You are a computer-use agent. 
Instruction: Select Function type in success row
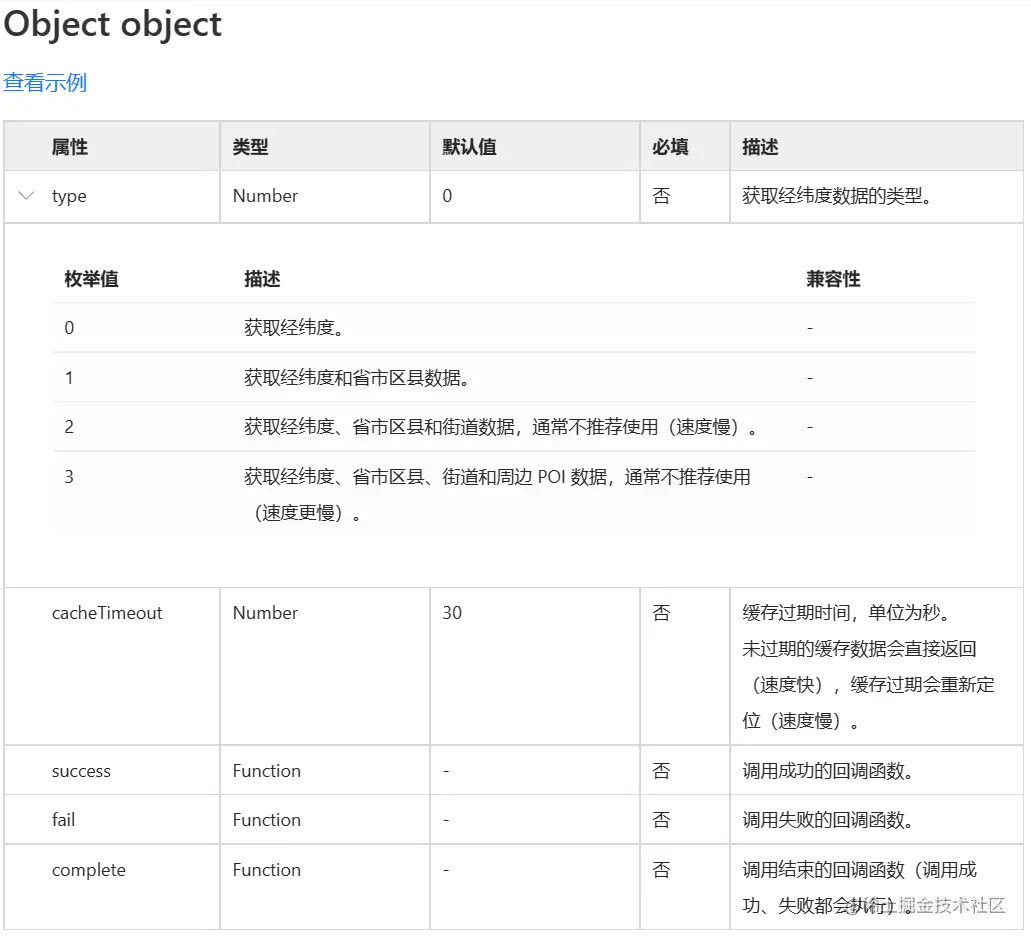[266, 771]
